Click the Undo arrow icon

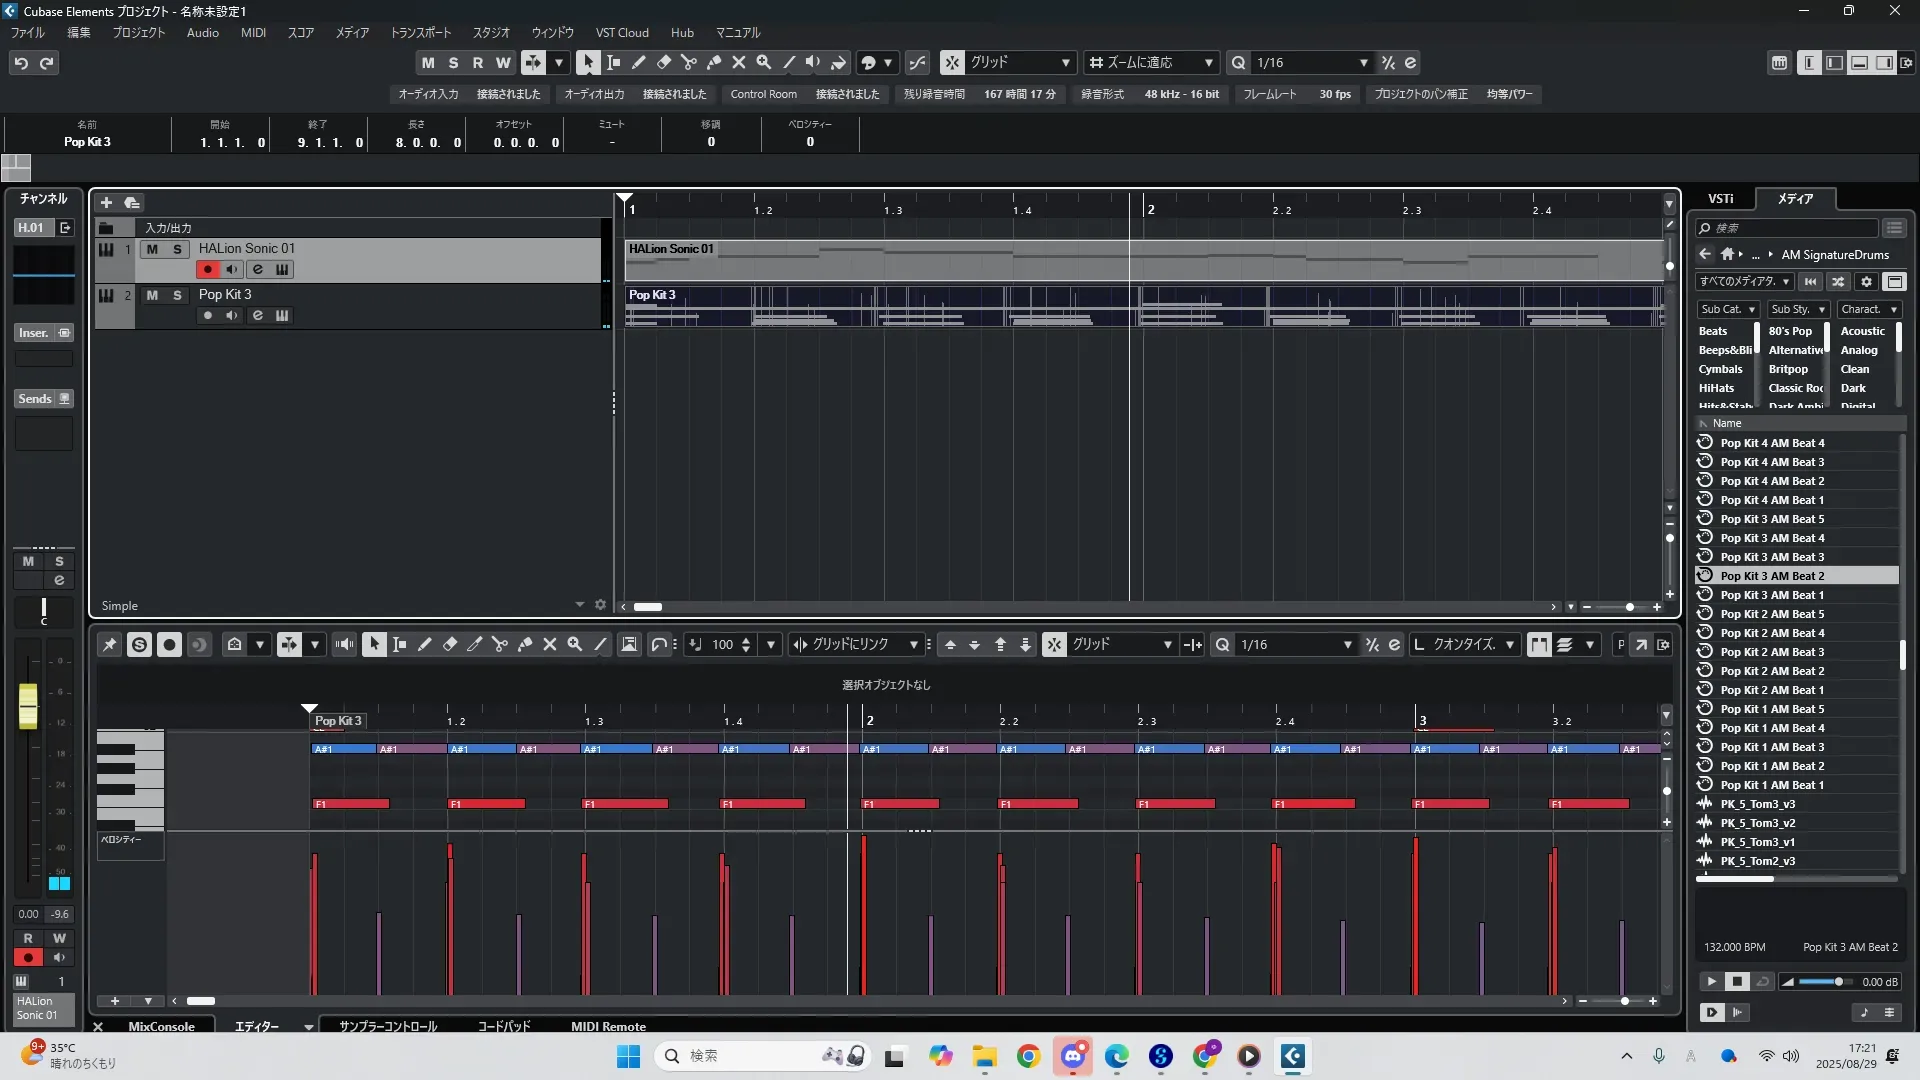(21, 63)
